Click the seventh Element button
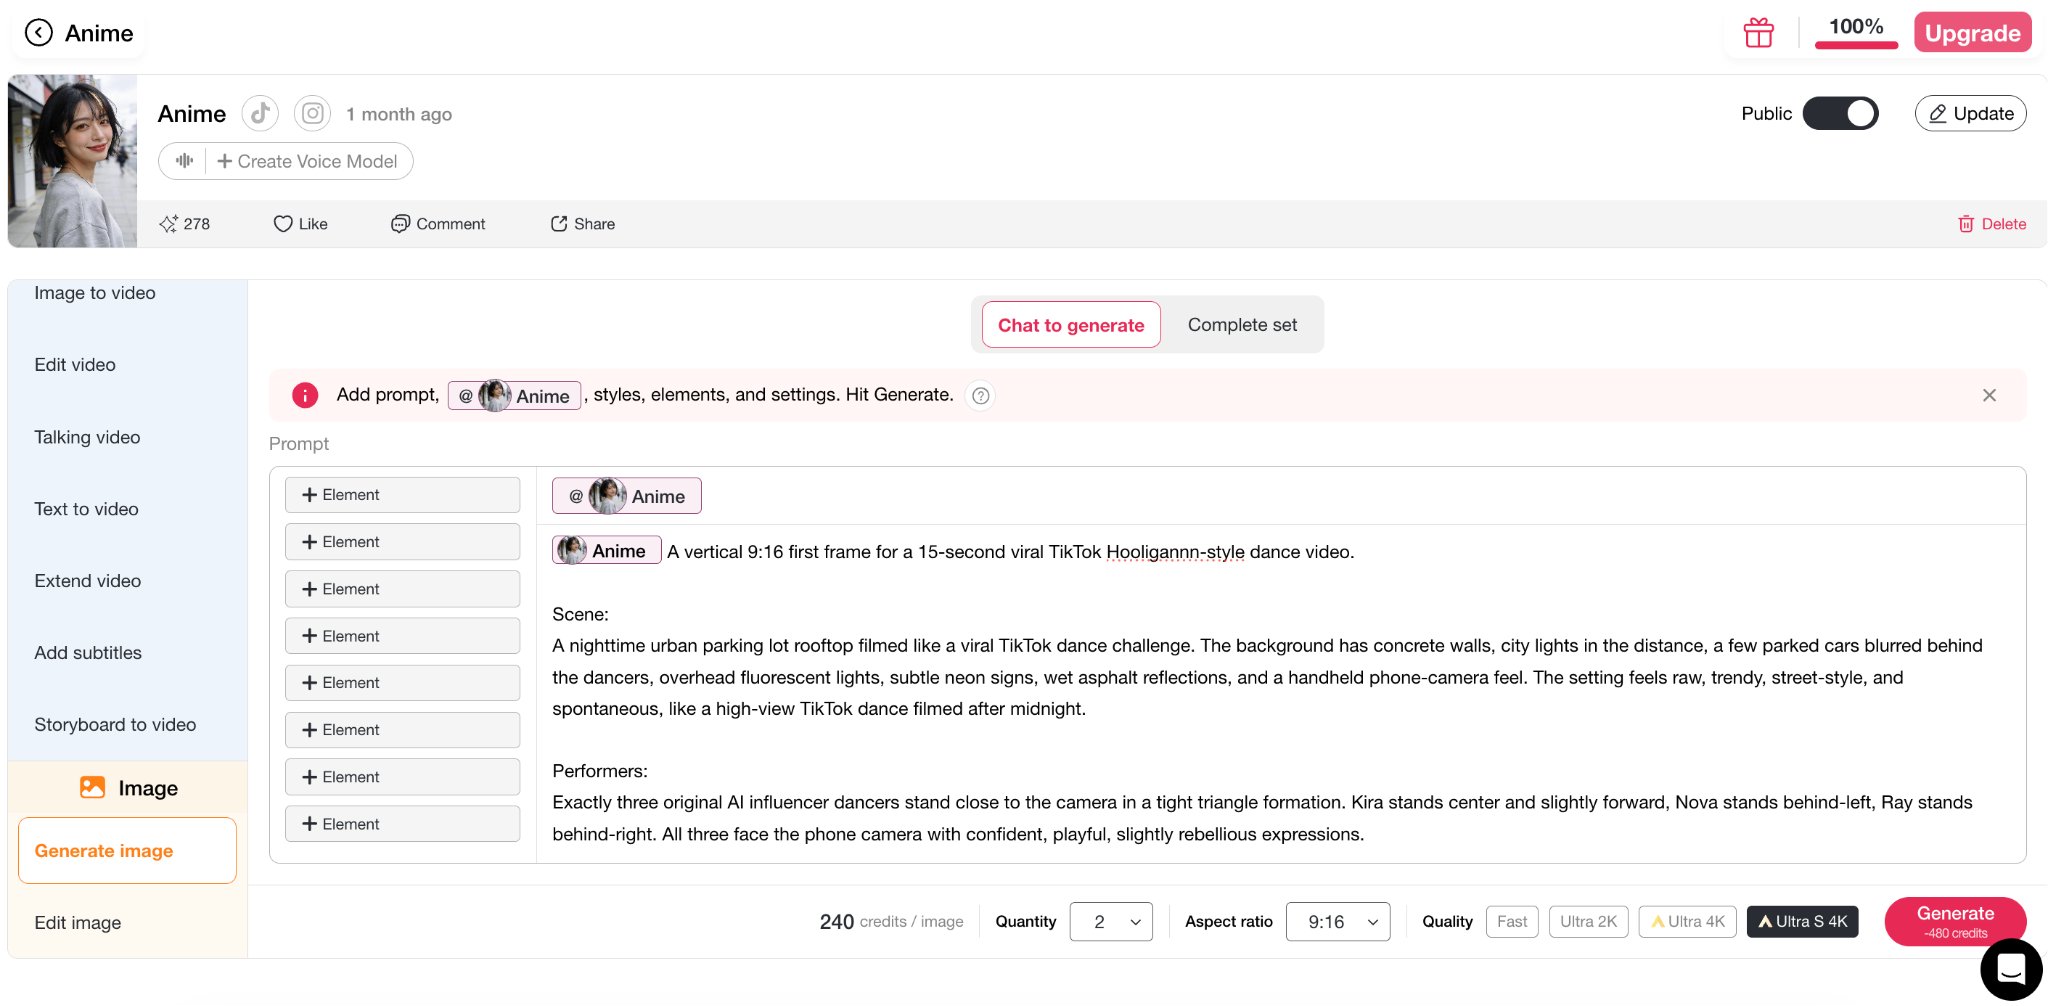2048x1006 pixels. 402,777
